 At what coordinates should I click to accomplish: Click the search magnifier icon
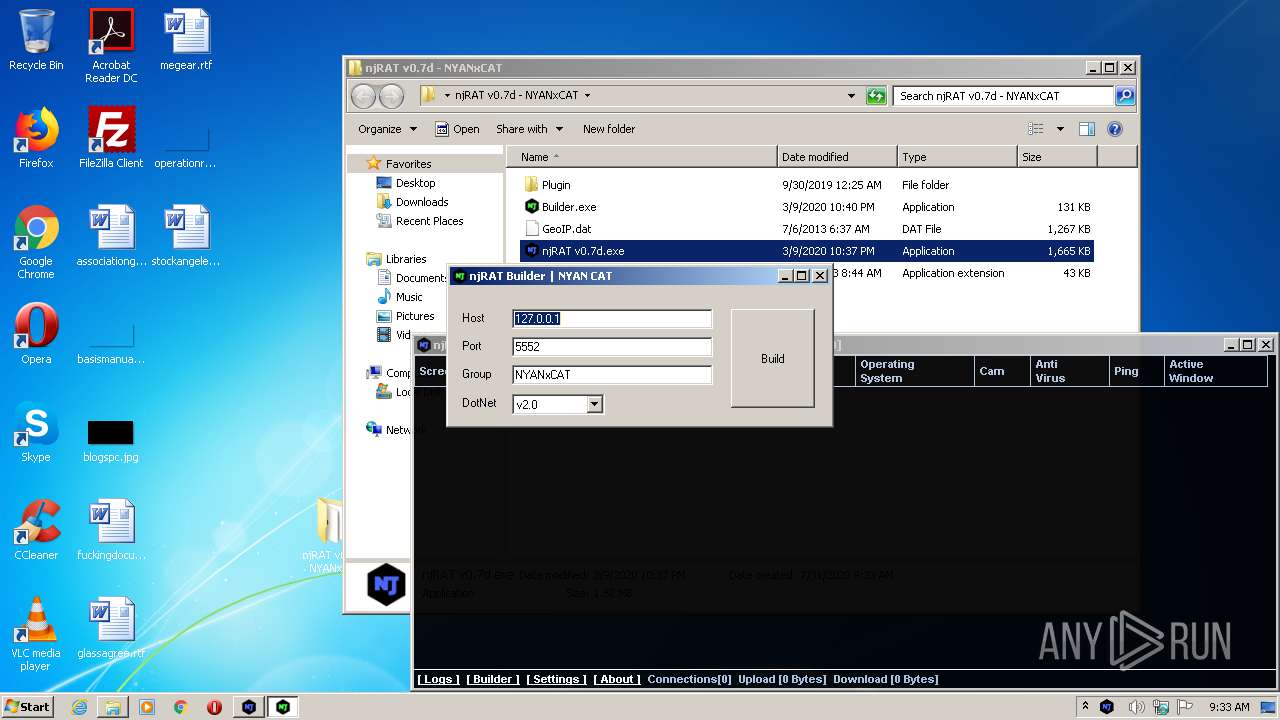tap(1125, 96)
